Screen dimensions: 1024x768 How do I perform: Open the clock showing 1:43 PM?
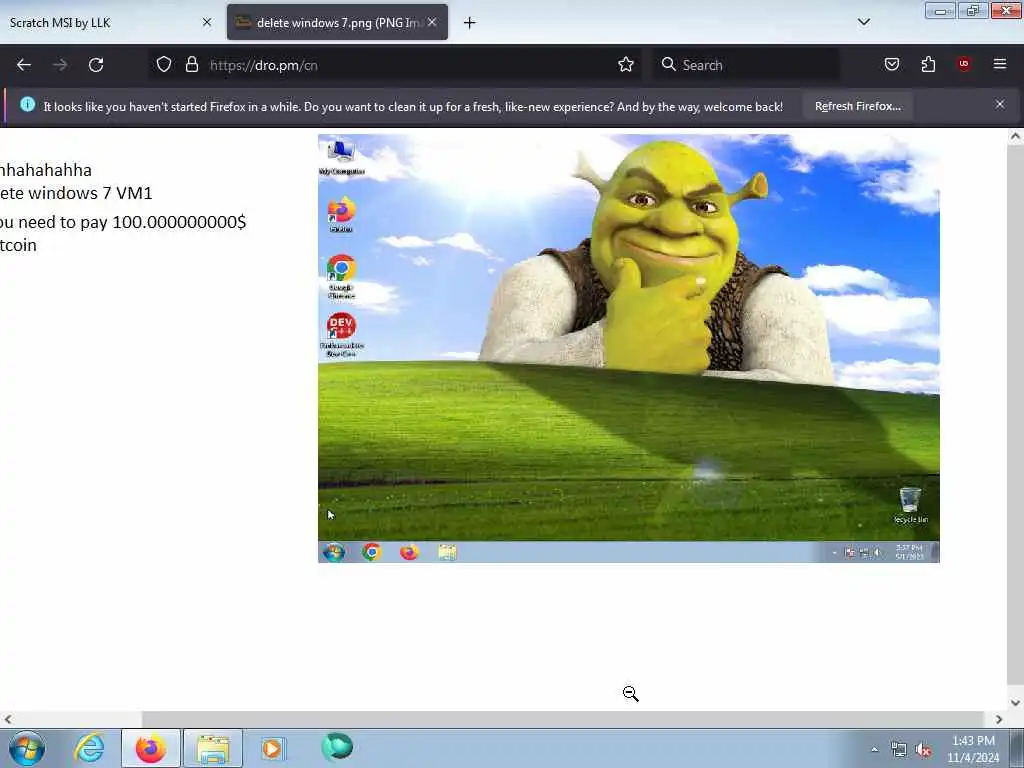click(x=973, y=749)
